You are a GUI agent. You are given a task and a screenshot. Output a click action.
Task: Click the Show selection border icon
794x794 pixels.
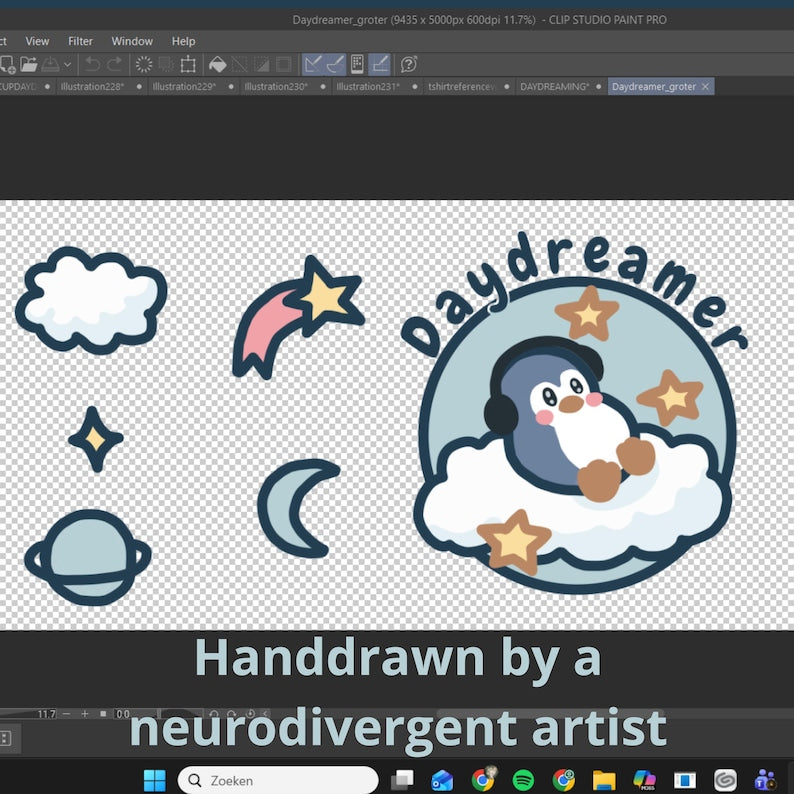(x=284, y=64)
